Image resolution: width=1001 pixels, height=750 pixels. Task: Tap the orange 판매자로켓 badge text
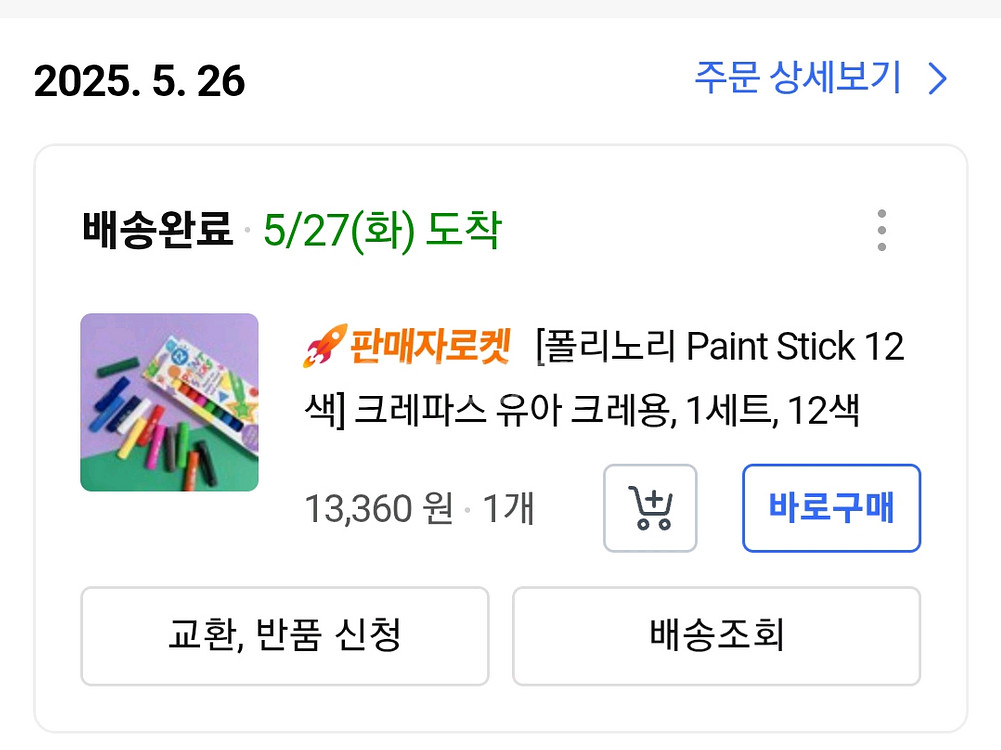pos(430,348)
